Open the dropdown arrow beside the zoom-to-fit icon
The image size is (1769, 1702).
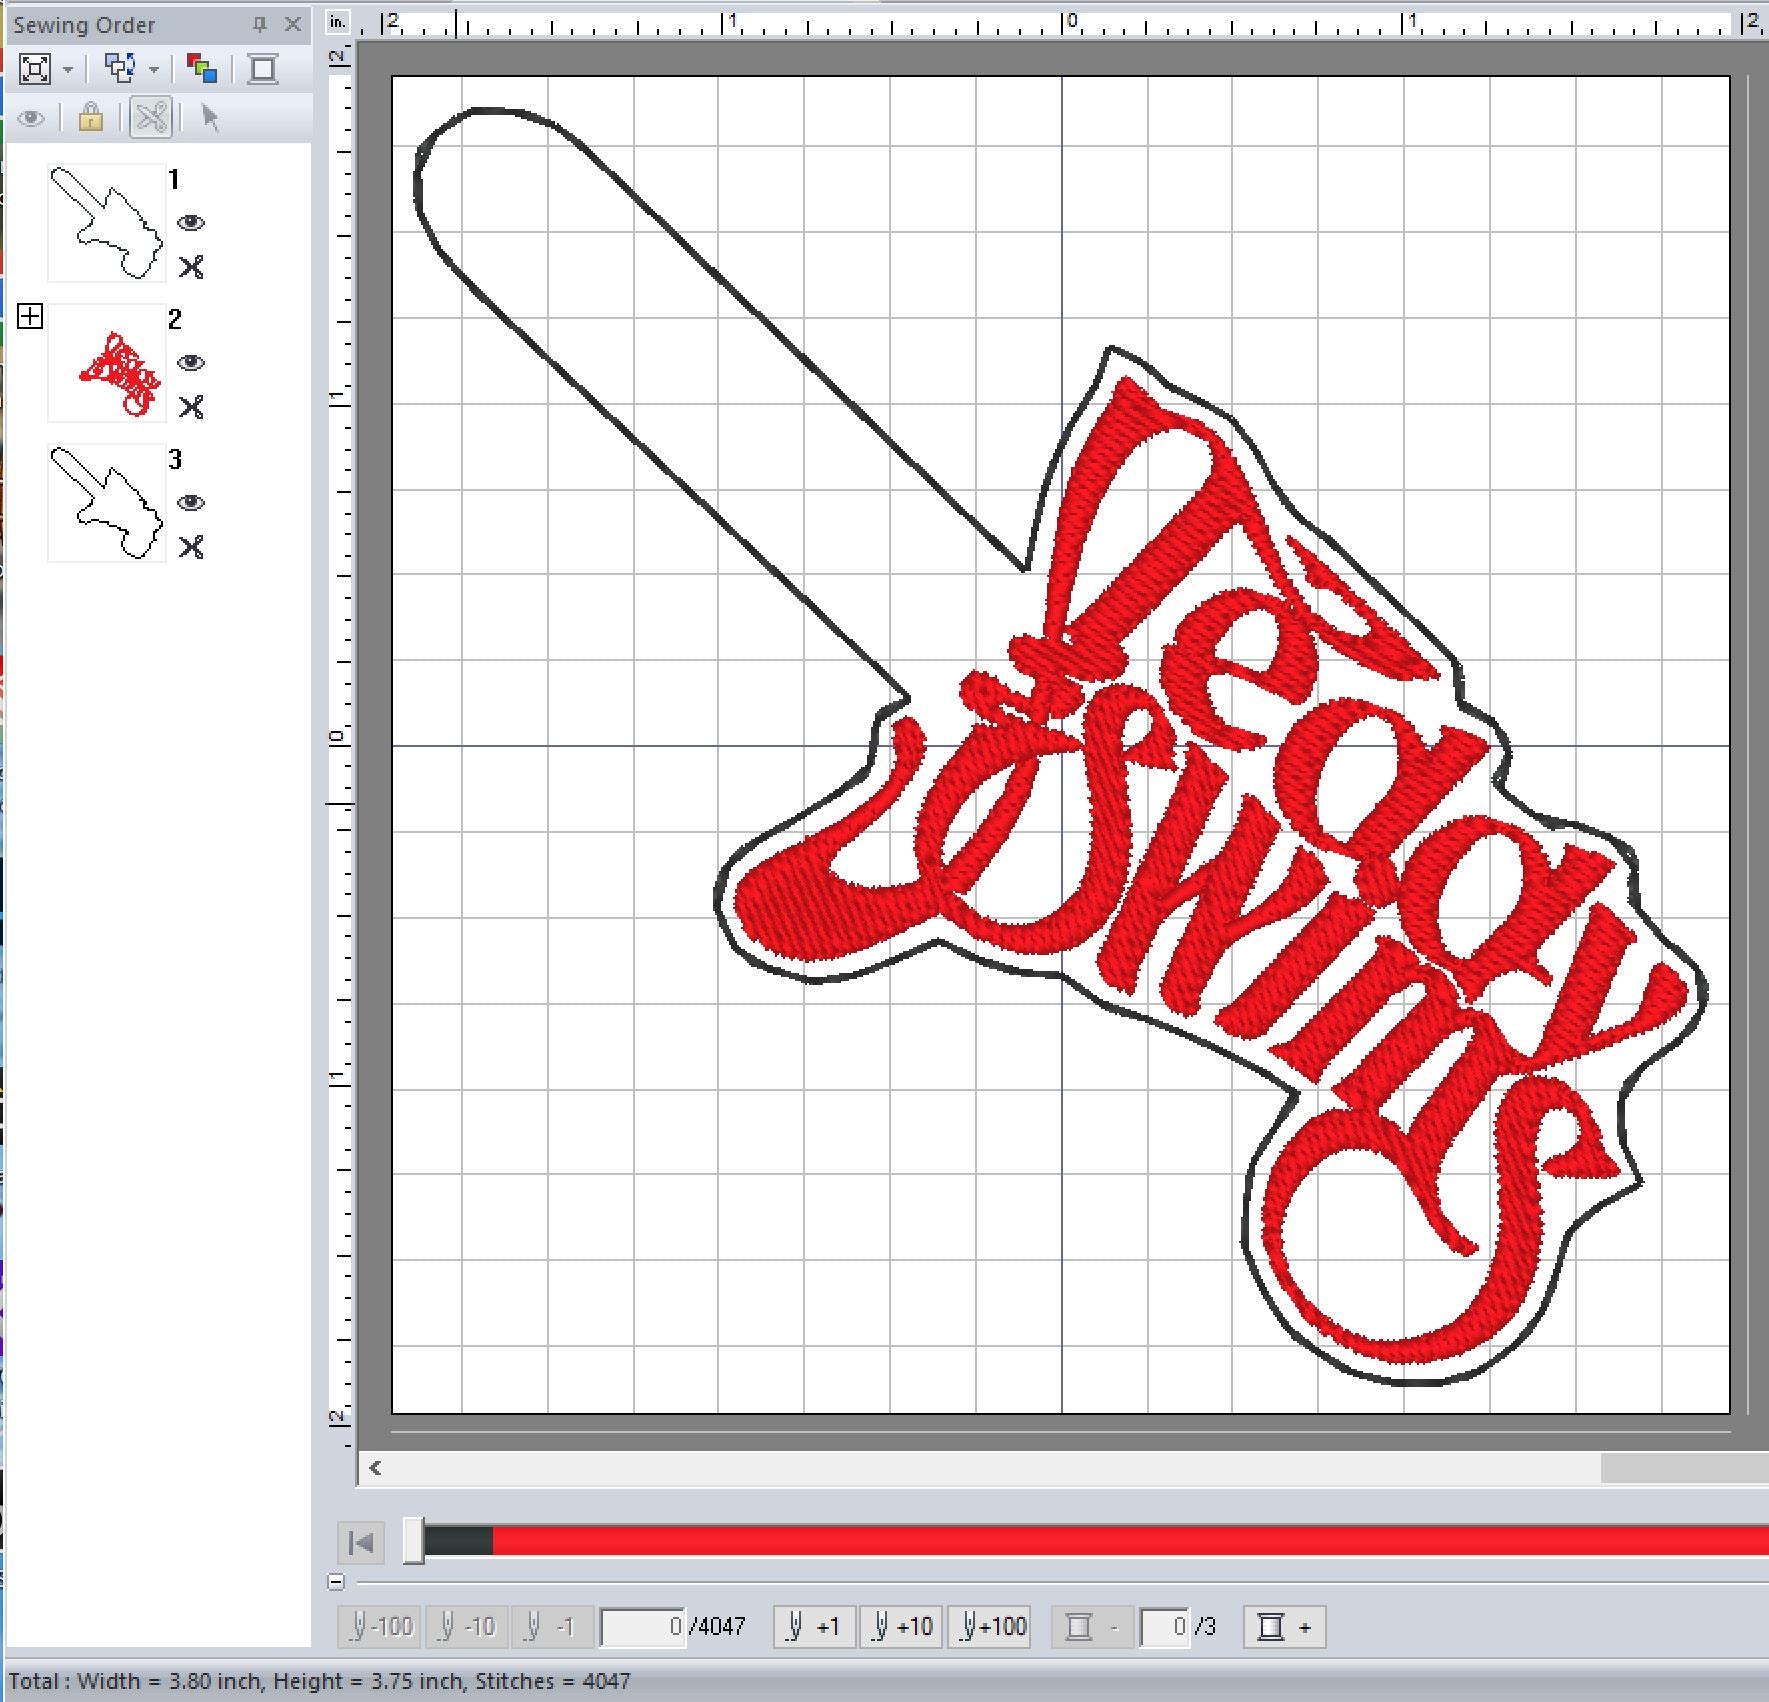[68, 70]
